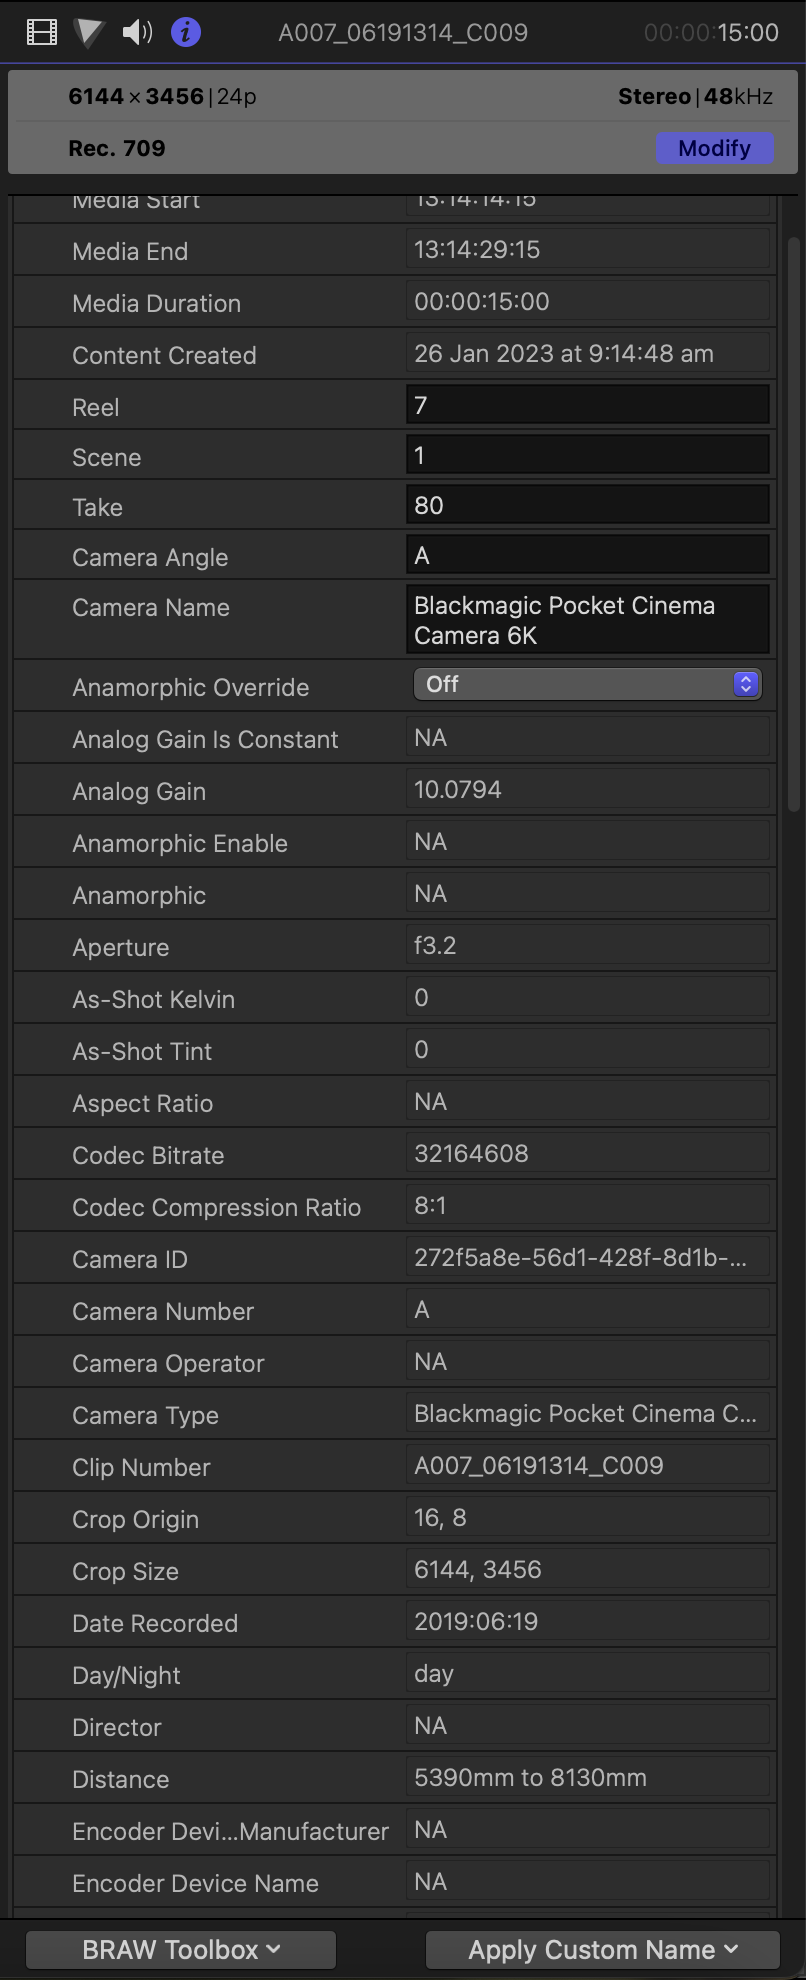Screen dimensions: 806x1980
Task: Open the Anamorphic Override dropdown
Action: pyautogui.click(x=588, y=684)
